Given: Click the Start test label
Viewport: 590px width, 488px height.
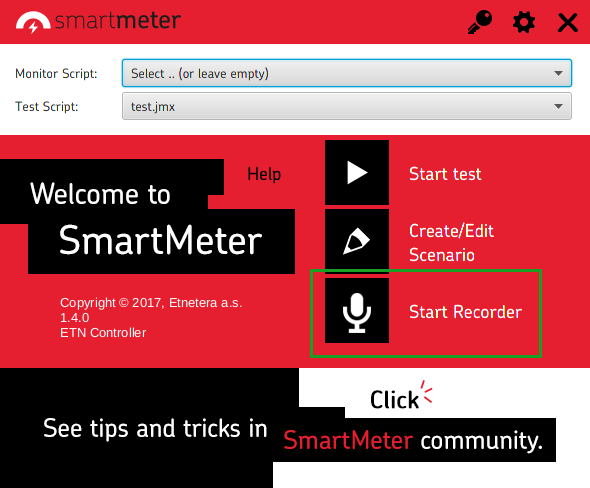Looking at the screenshot, I should (x=445, y=174).
